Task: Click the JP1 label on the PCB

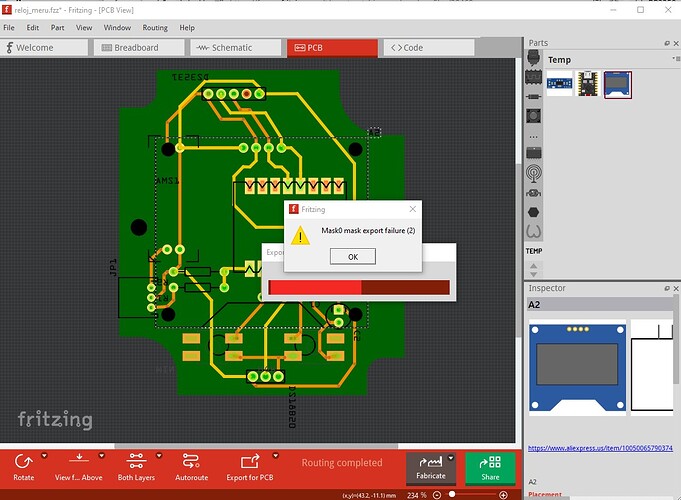Action: click(113, 267)
